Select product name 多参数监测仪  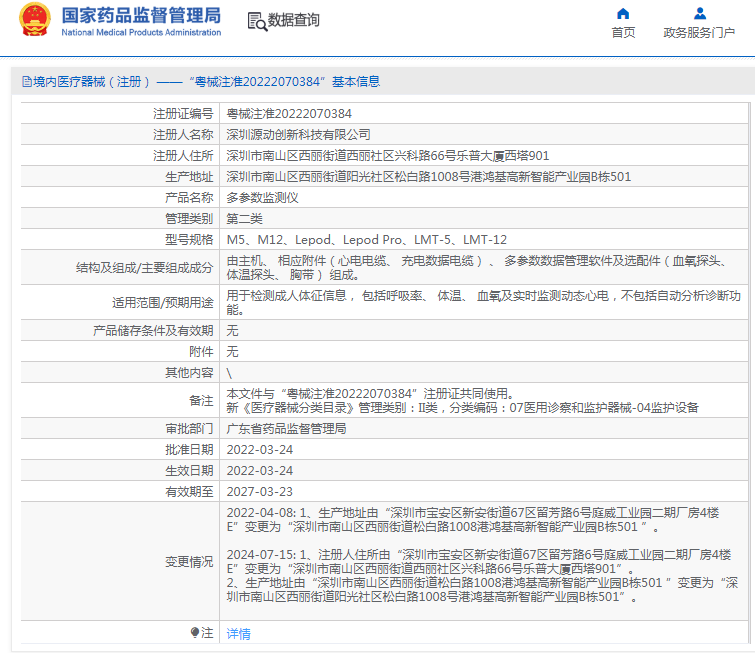tap(262, 198)
